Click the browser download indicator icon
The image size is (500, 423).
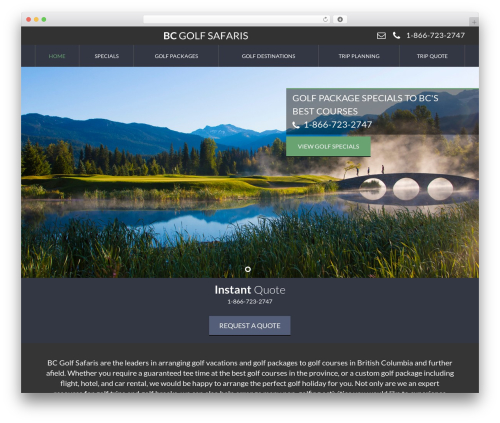coord(340,19)
